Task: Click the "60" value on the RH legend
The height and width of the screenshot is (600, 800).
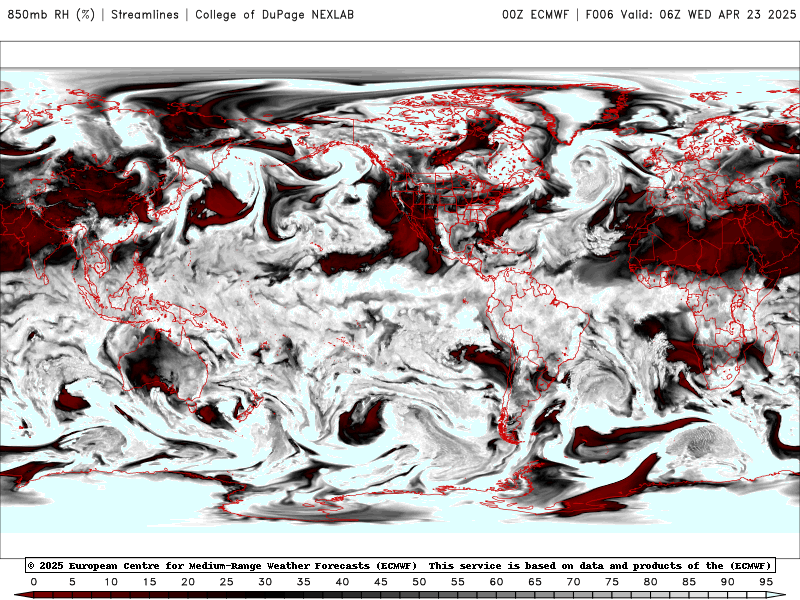Action: pos(496,582)
